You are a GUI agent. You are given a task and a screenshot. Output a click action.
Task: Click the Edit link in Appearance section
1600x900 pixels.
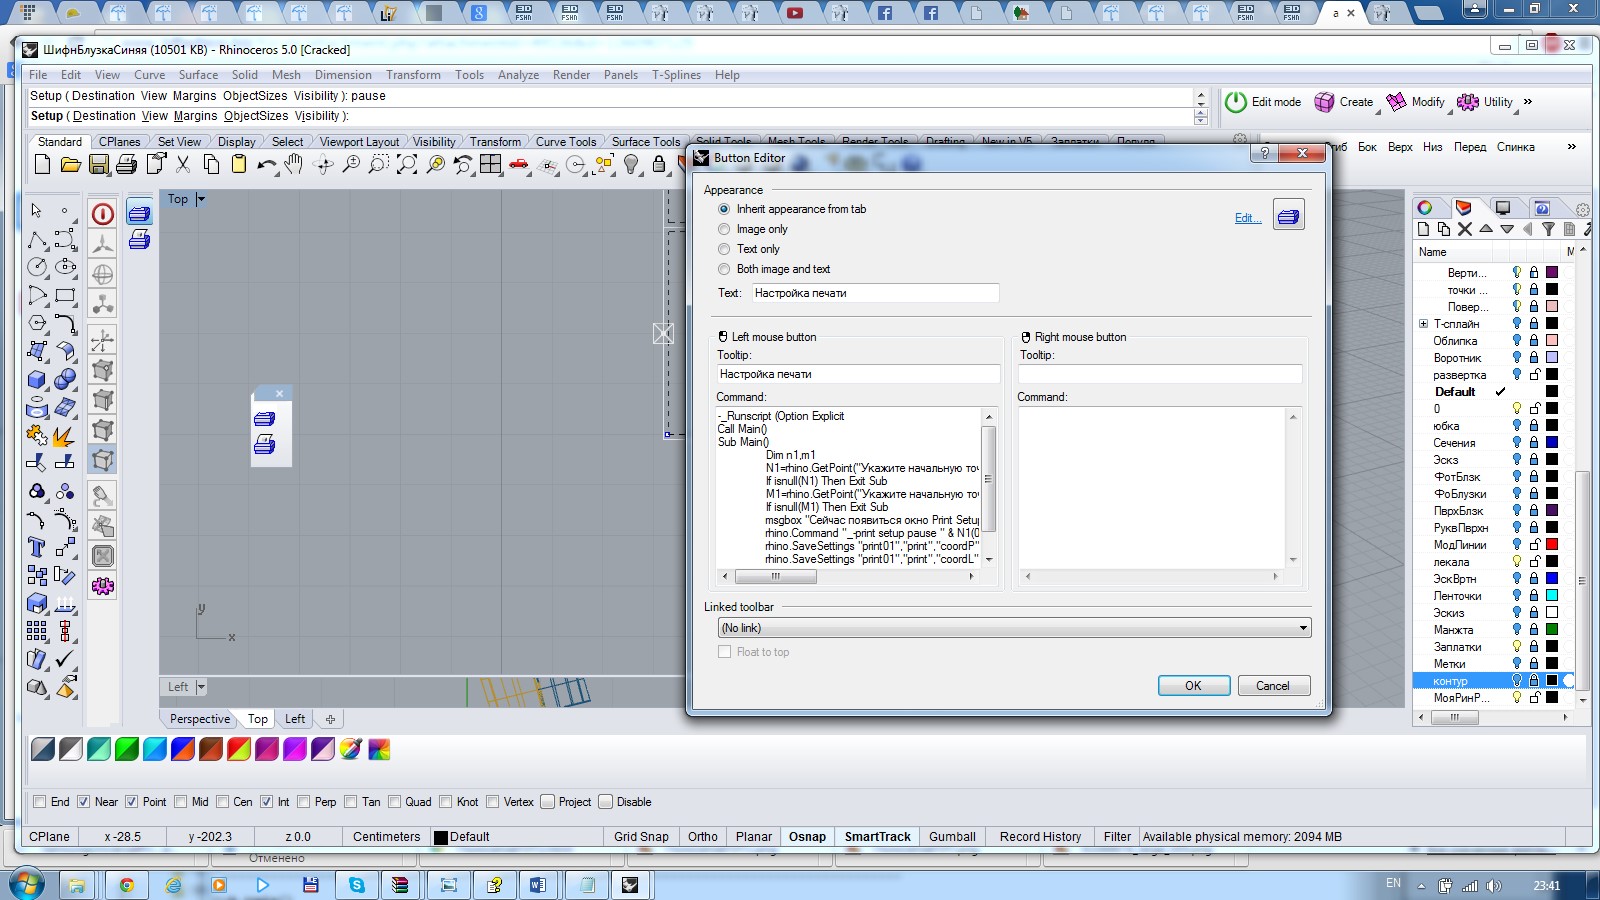[1246, 218]
